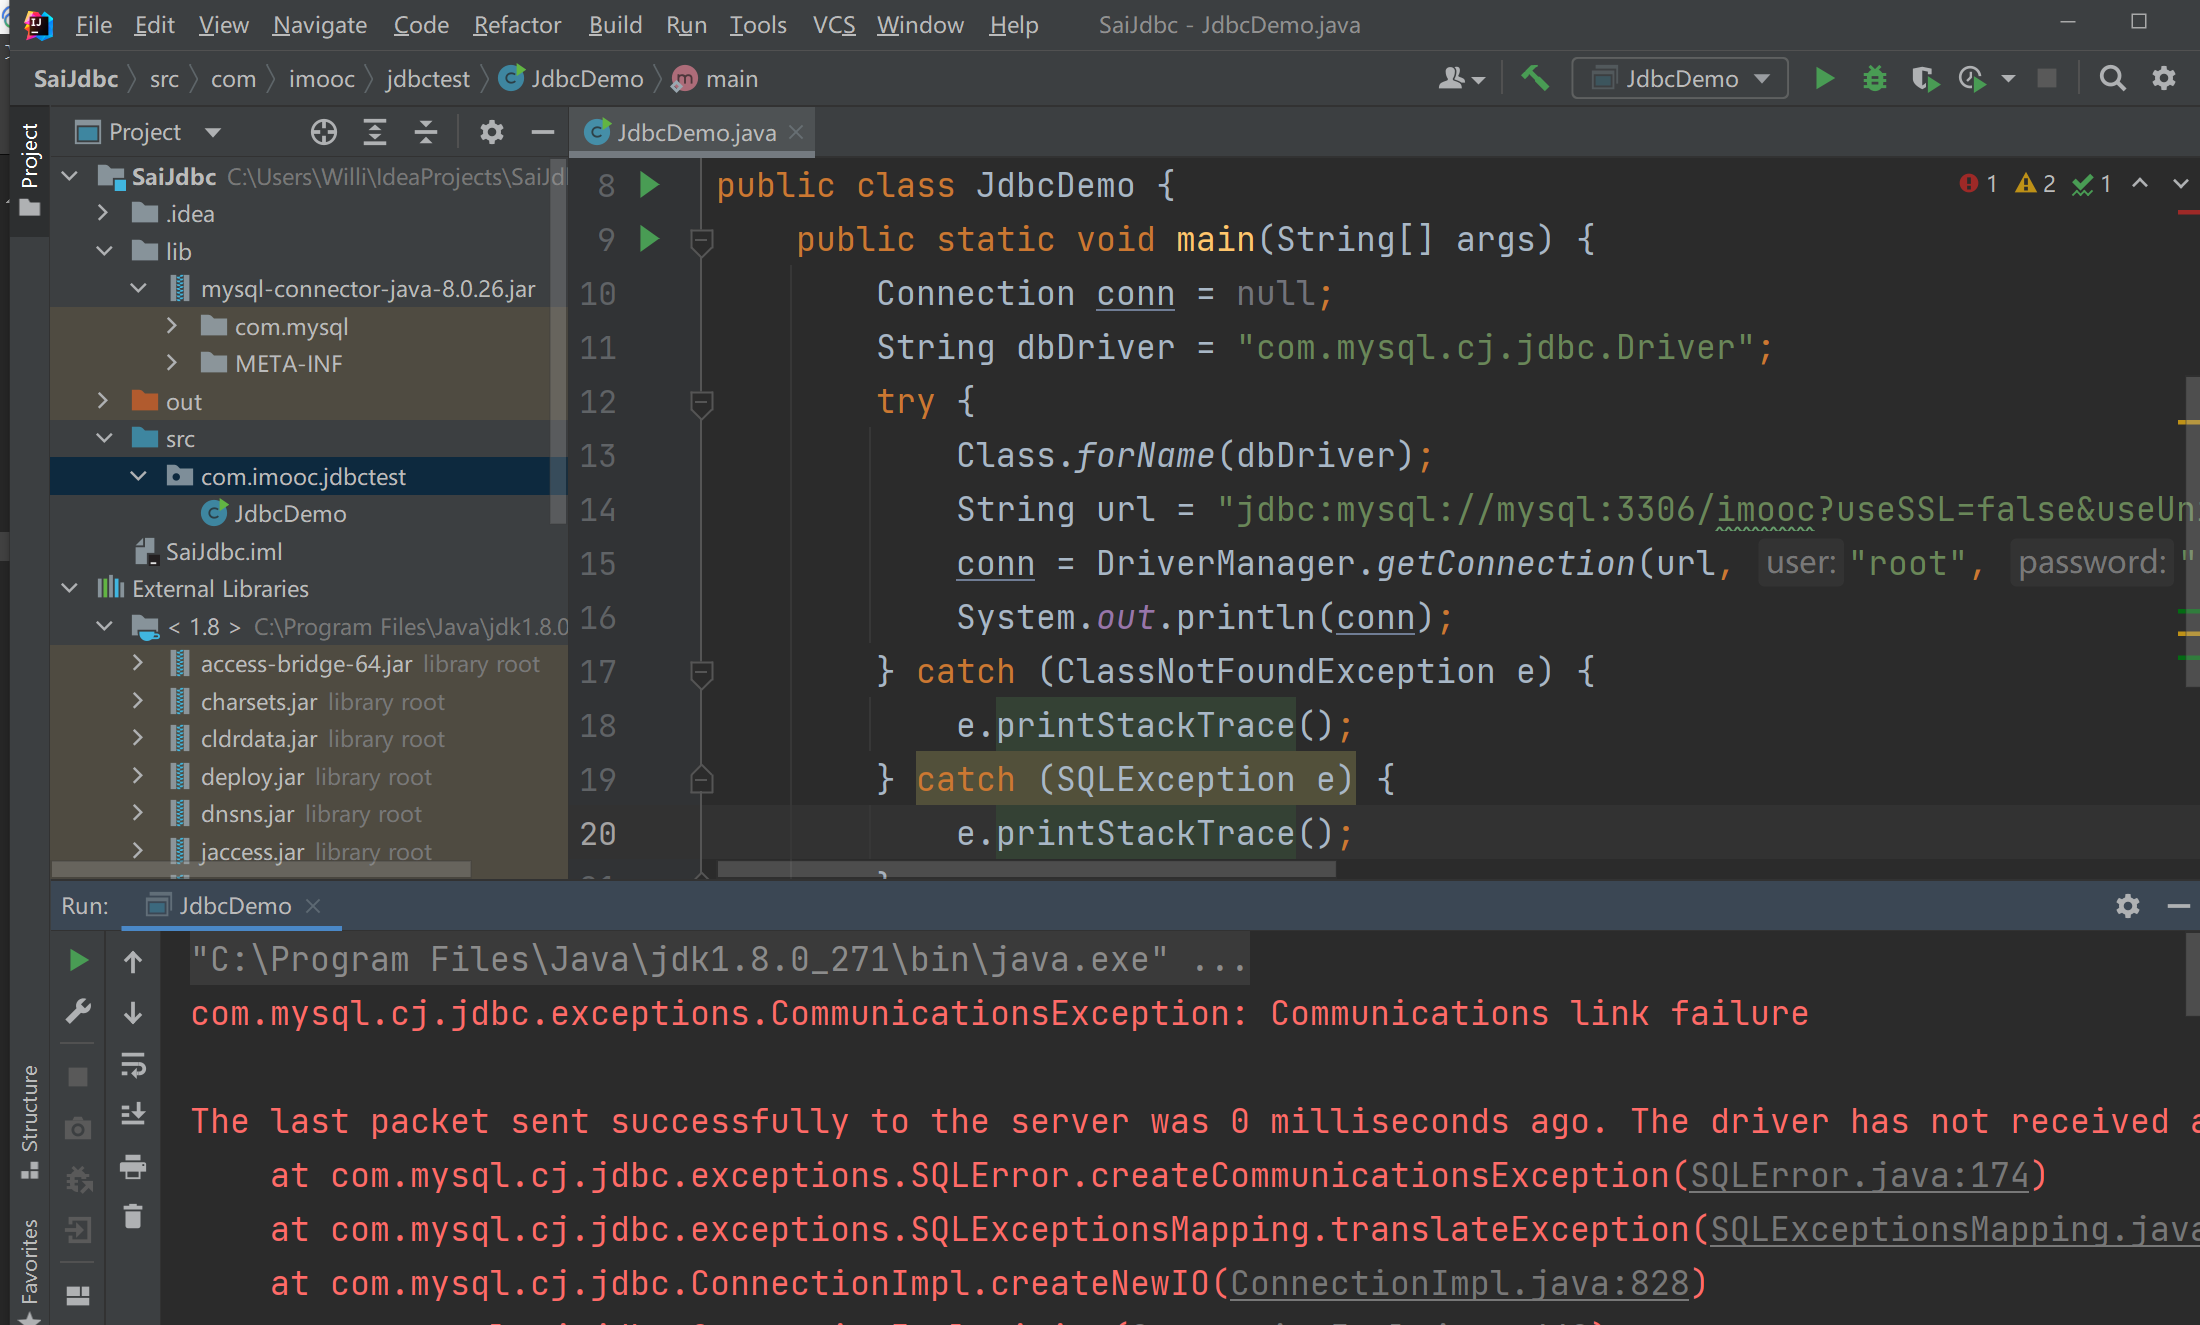Screen dimensions: 2200x1325
Task: Click the red error count indicator
Action: point(1979,184)
